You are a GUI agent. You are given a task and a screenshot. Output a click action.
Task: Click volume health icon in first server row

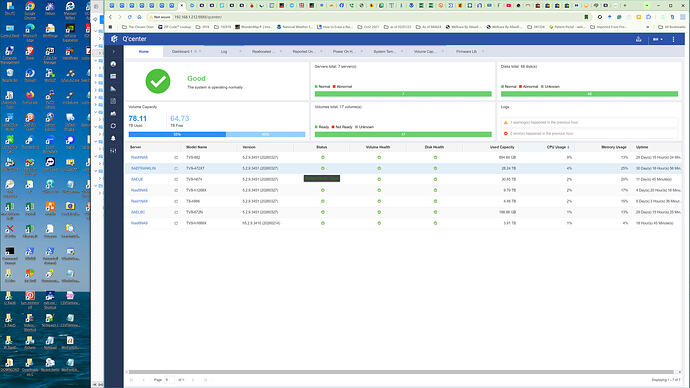379,157
